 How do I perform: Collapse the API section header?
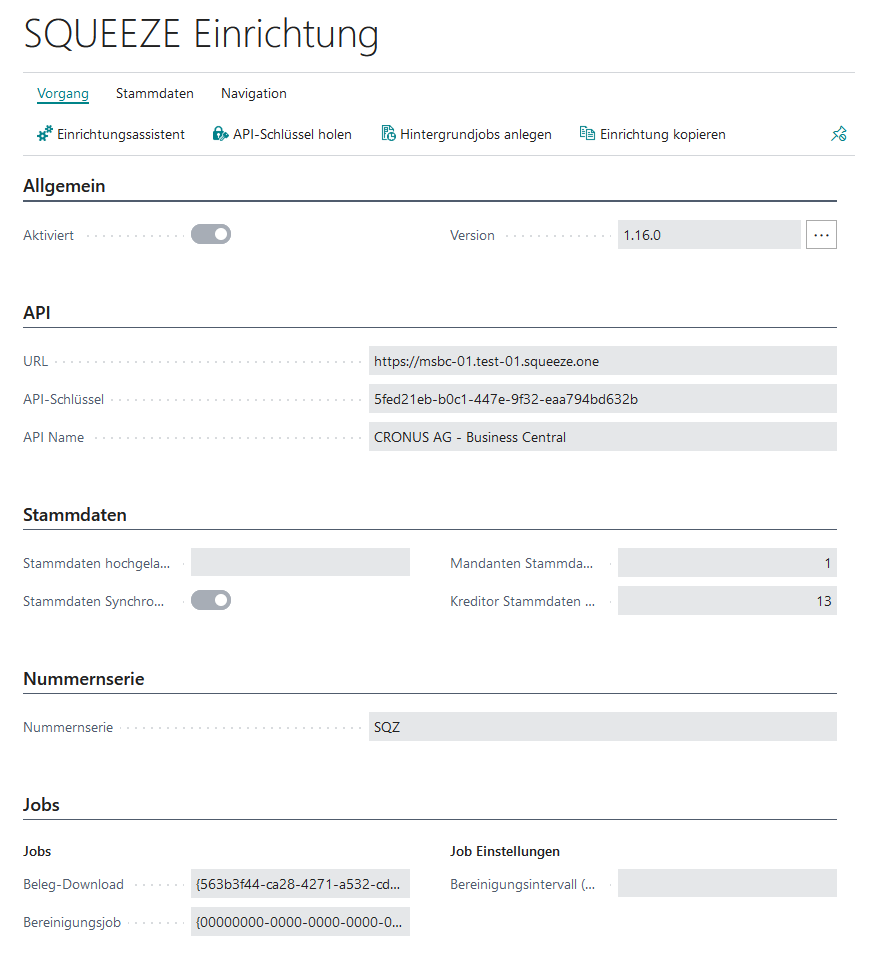pyautogui.click(x=37, y=313)
